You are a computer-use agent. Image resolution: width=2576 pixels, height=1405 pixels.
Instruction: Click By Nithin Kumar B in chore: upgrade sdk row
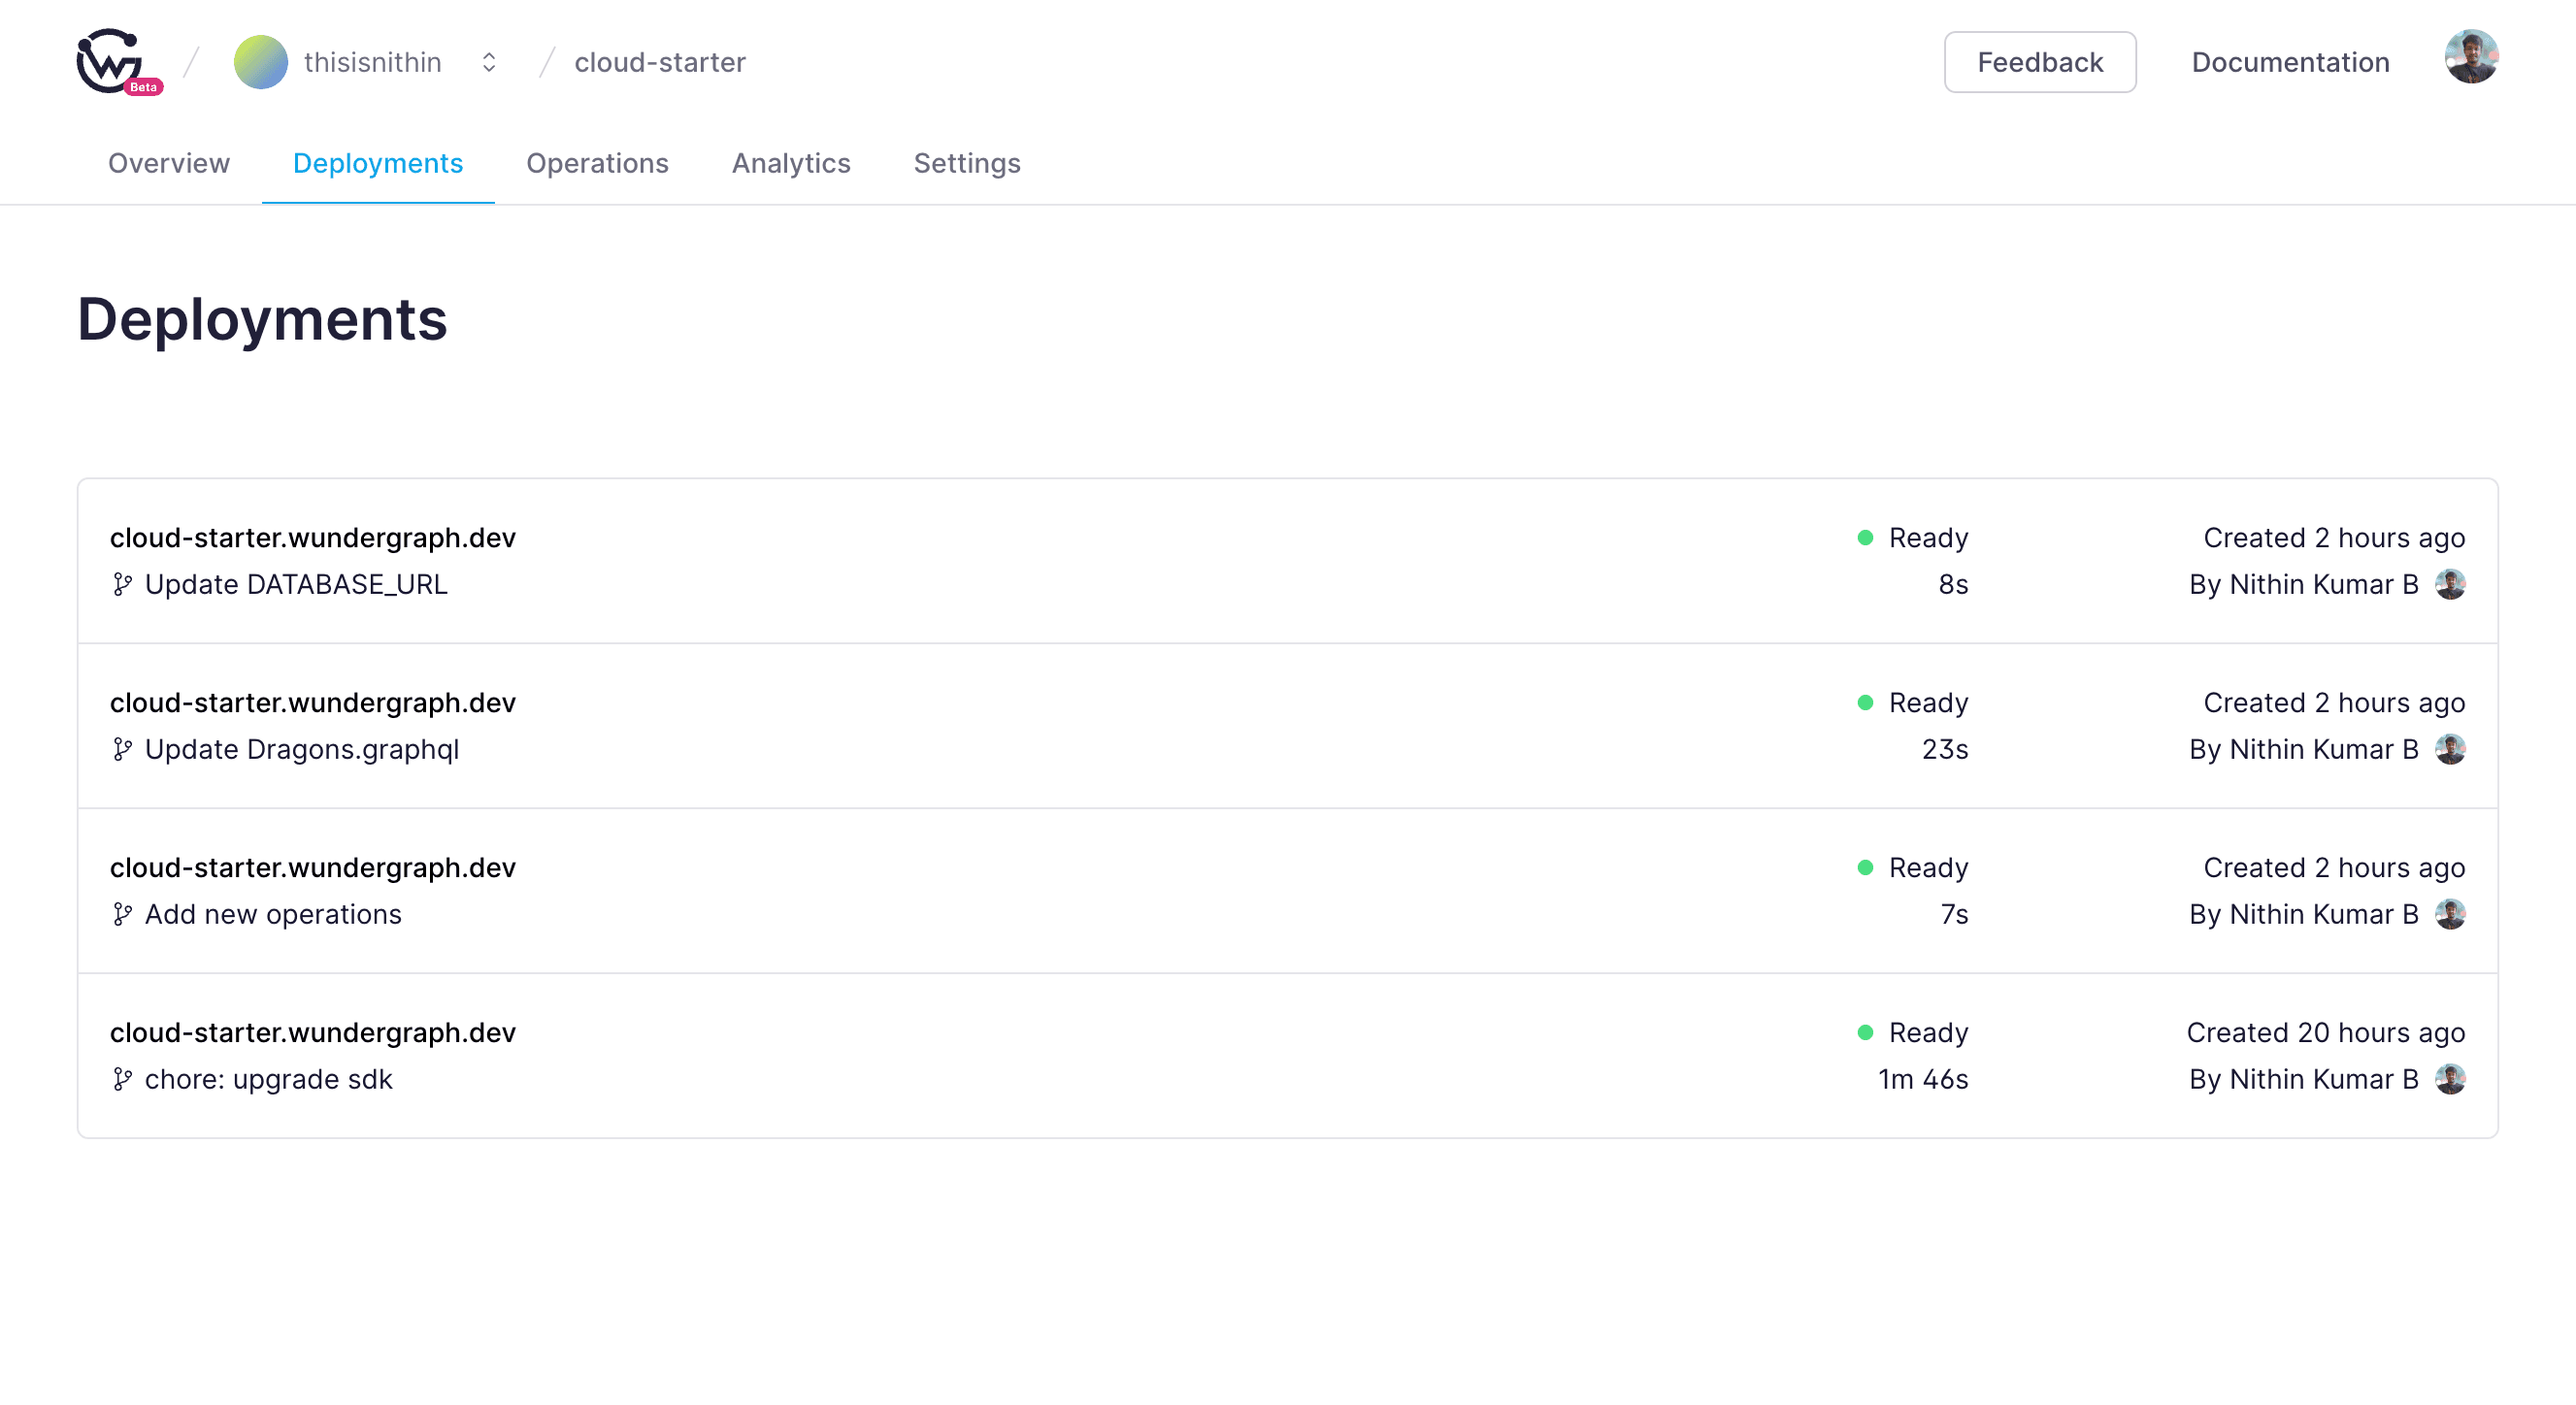2304,1079
